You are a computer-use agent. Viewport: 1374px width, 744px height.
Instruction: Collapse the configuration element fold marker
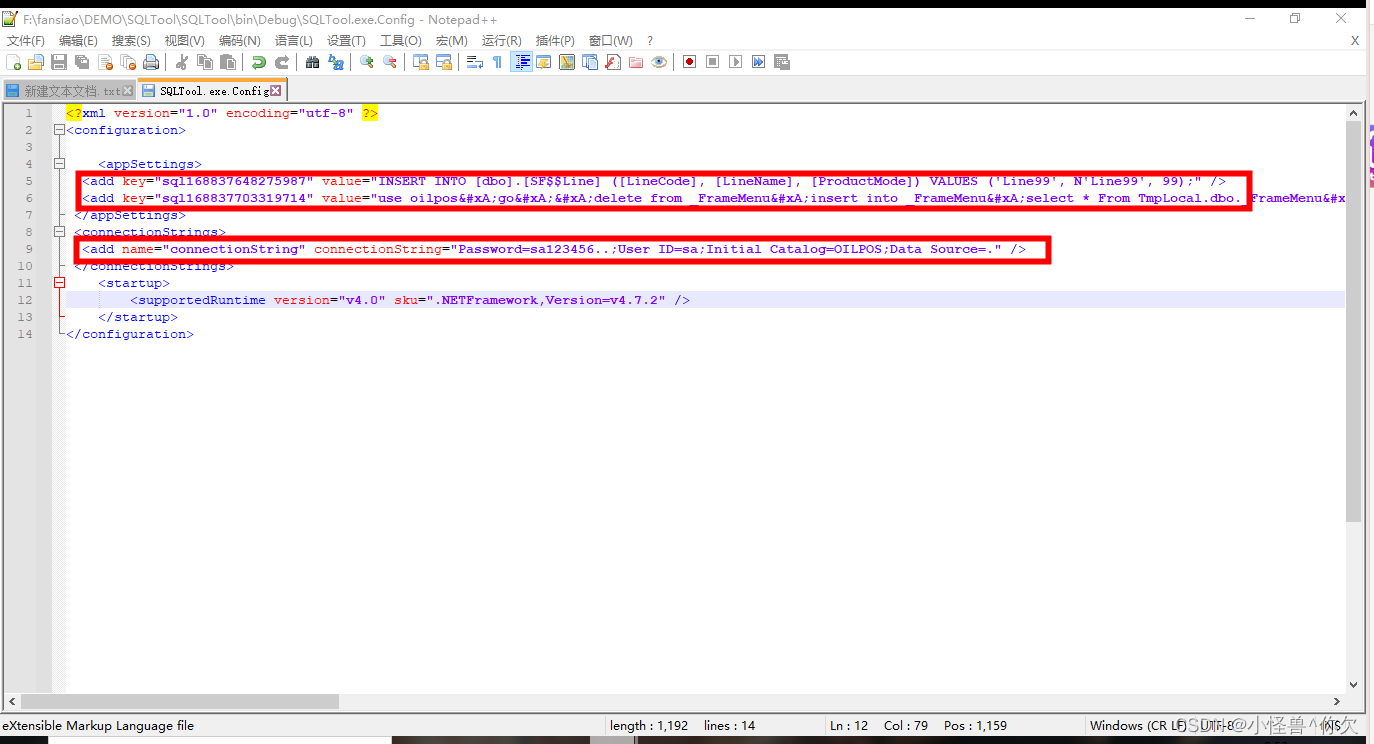coord(59,129)
